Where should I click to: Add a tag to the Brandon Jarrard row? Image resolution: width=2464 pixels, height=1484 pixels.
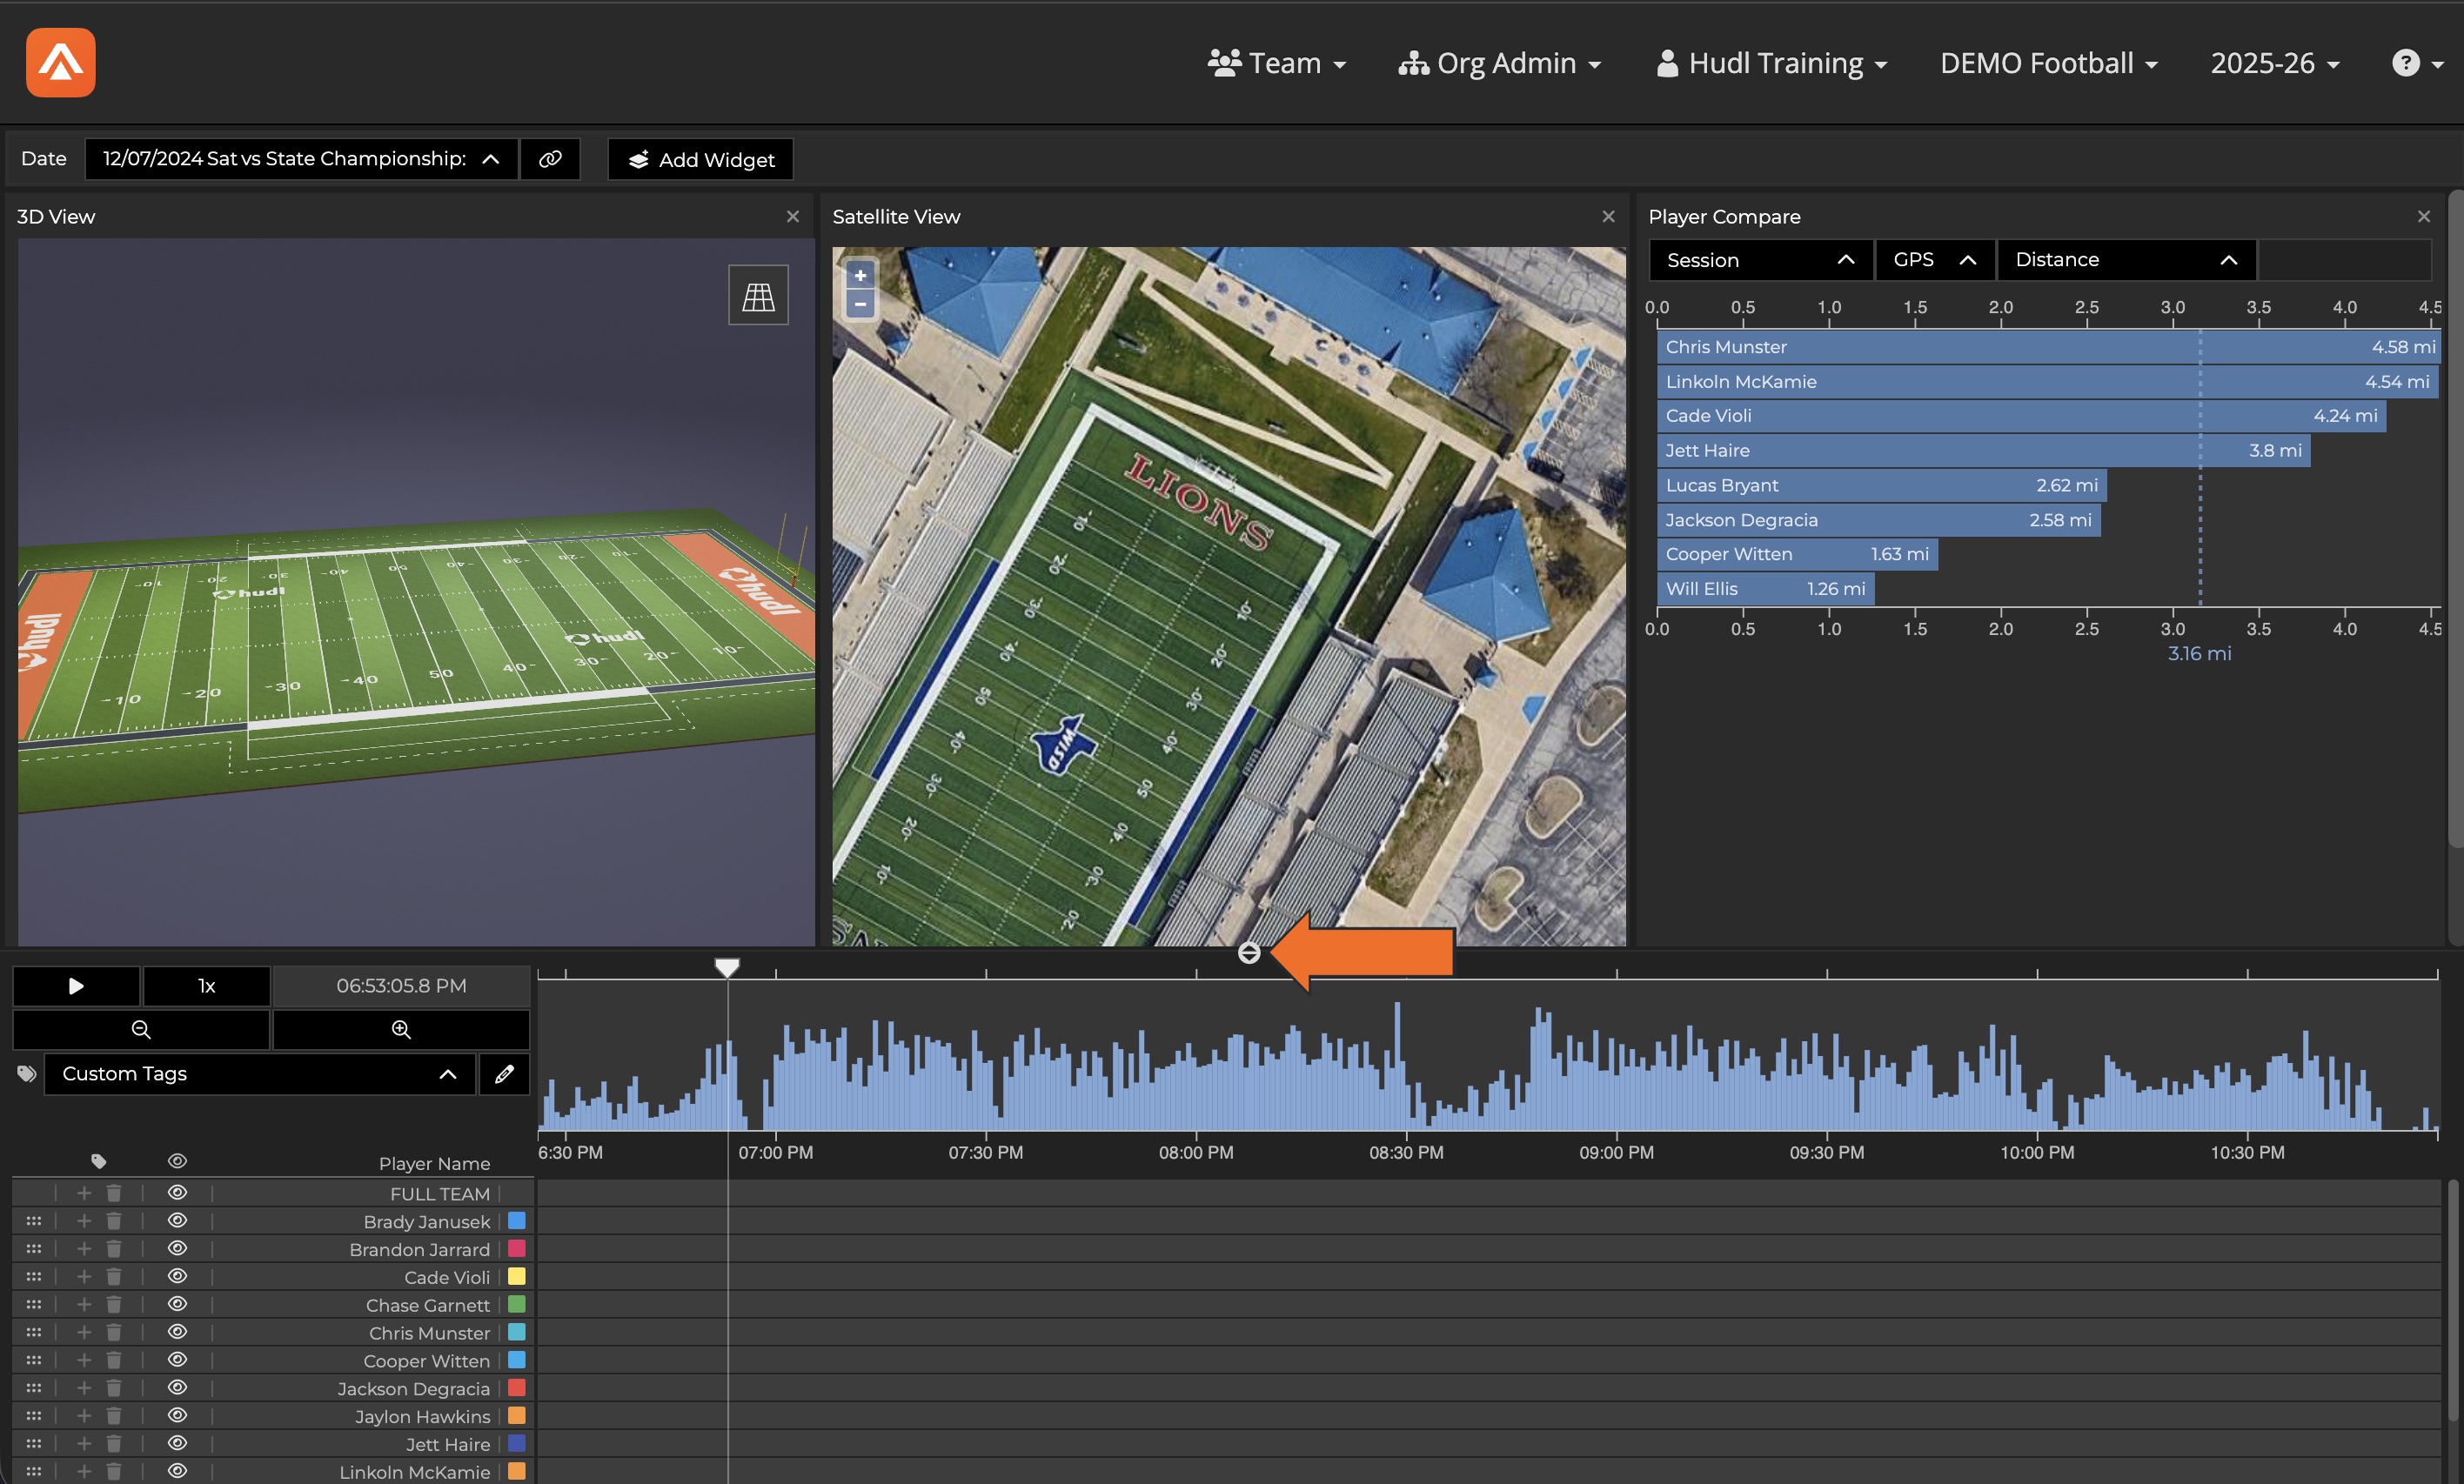(84, 1249)
